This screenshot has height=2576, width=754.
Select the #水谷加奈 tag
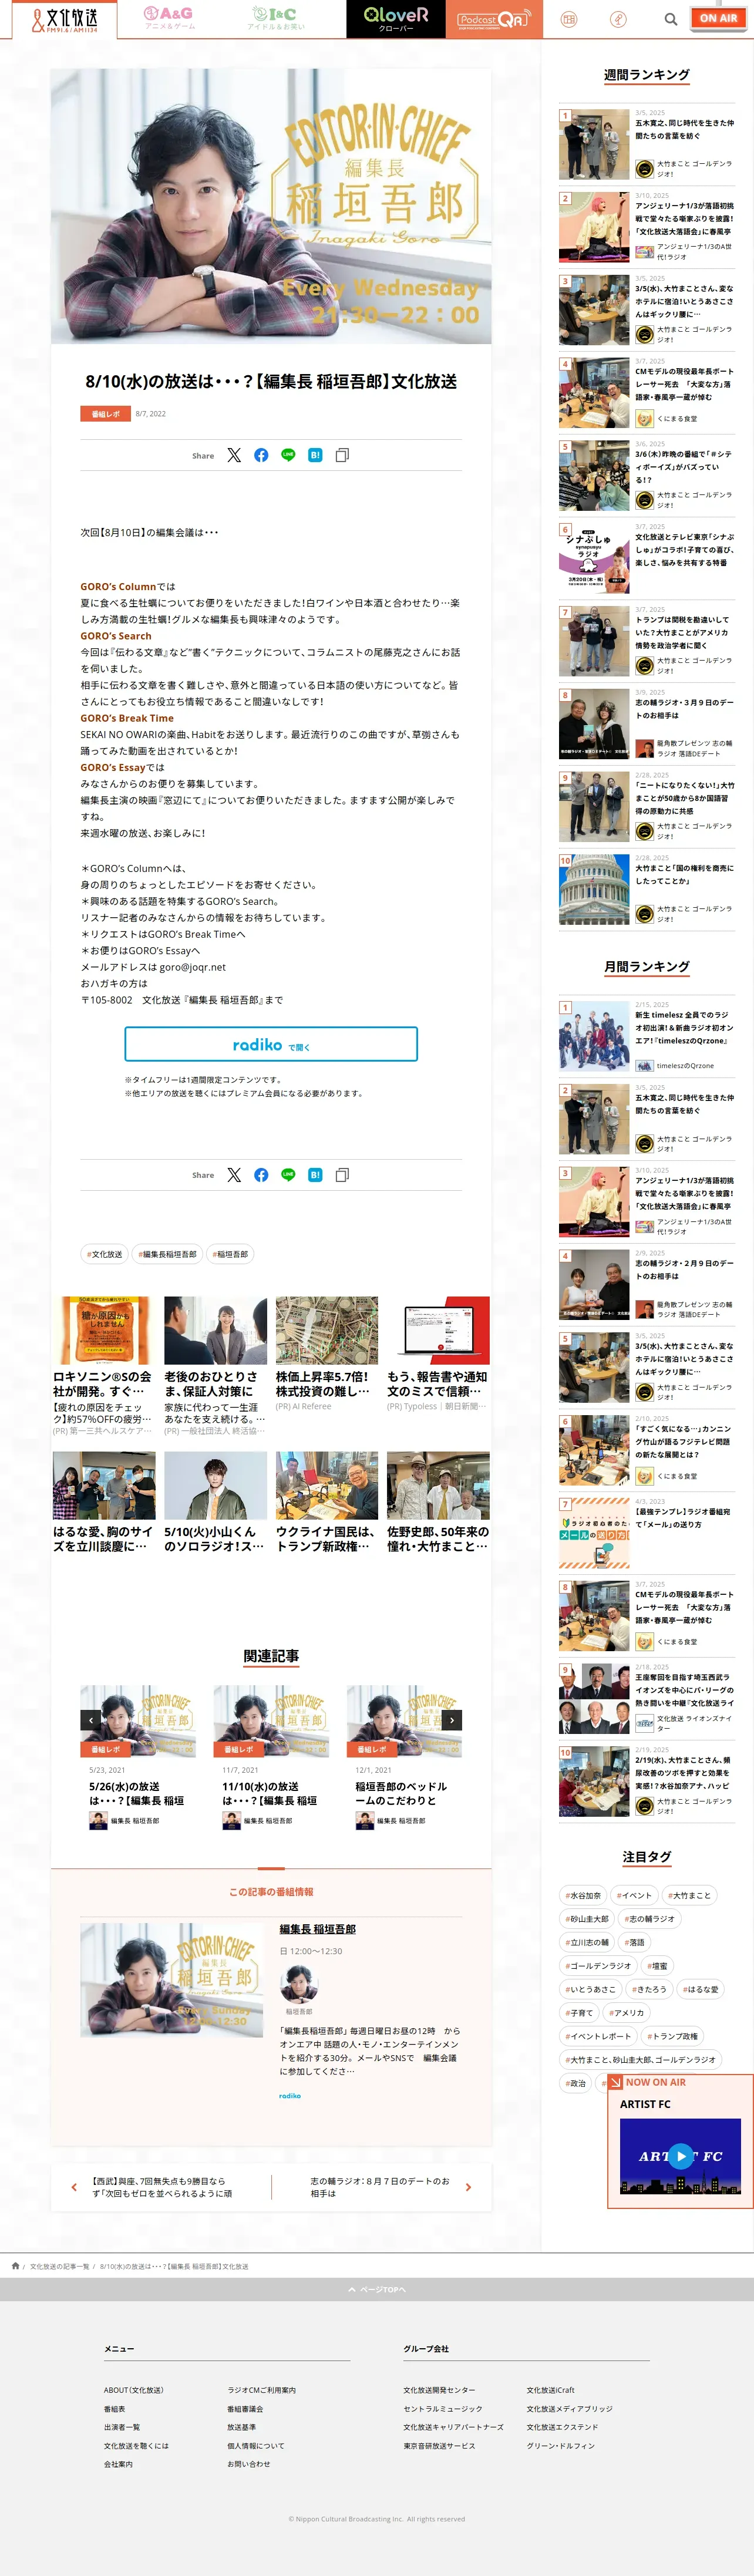[583, 1895]
